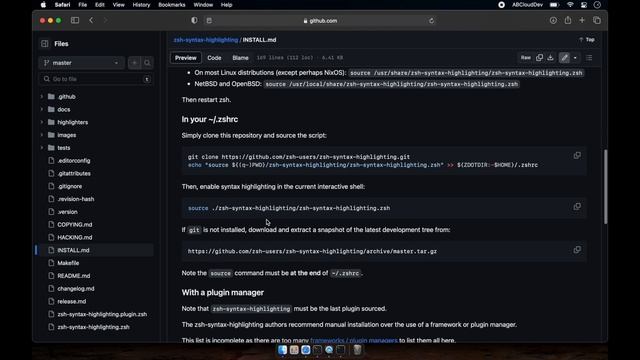The width and height of the screenshot is (640, 360).
Task: Open document outline list icon
Action: 589,58
